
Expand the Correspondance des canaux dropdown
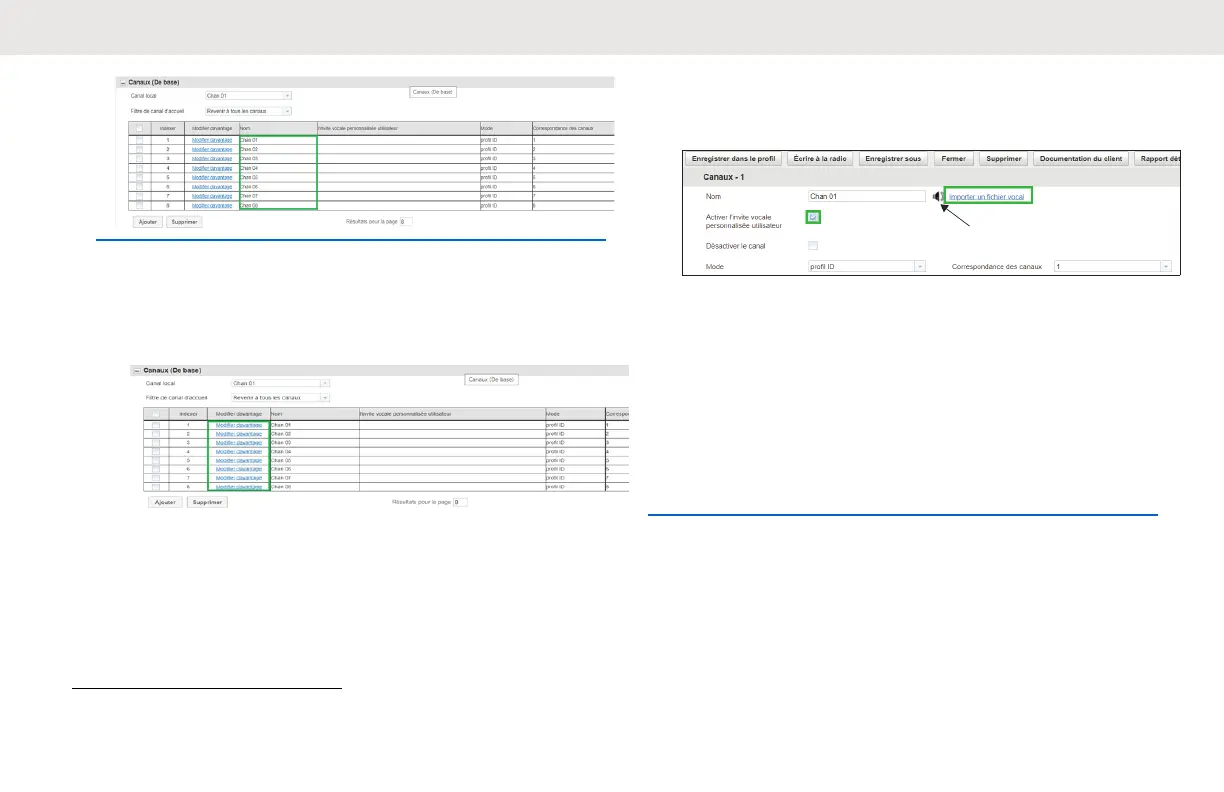pyautogui.click(x=1111, y=267)
